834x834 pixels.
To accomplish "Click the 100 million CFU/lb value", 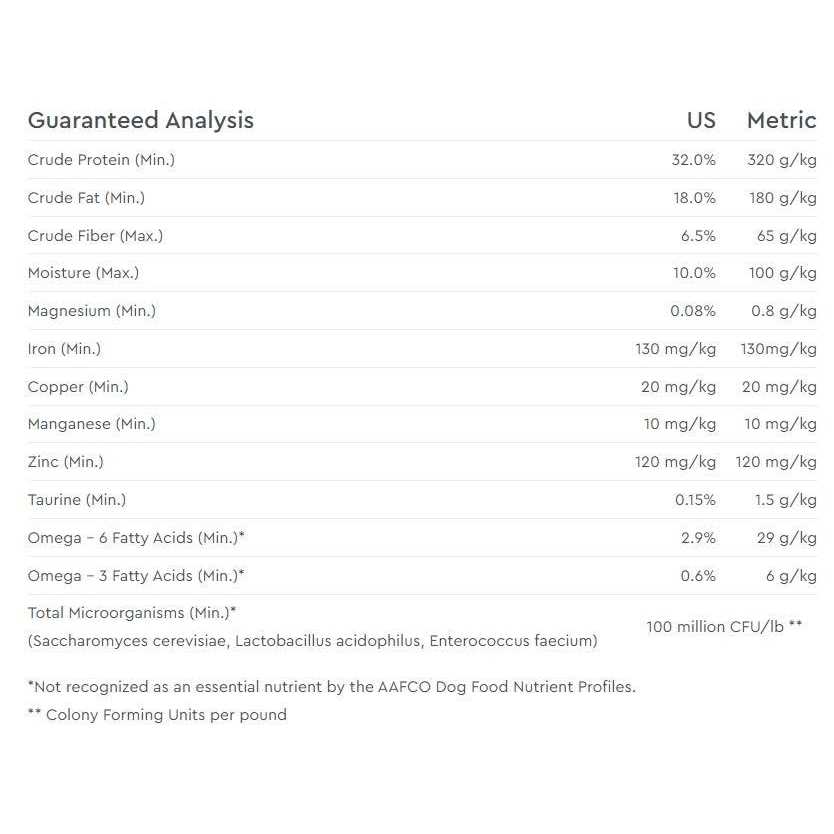I will tap(724, 627).
